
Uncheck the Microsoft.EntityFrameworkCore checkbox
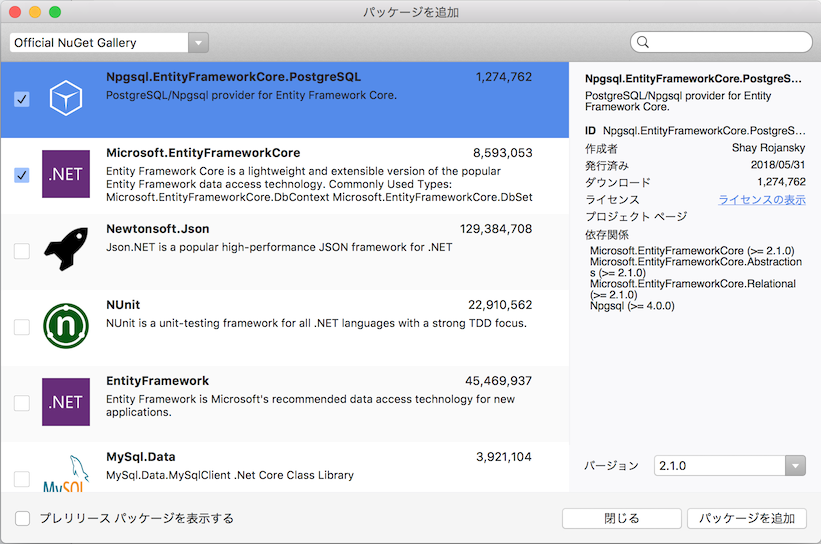tap(21, 175)
